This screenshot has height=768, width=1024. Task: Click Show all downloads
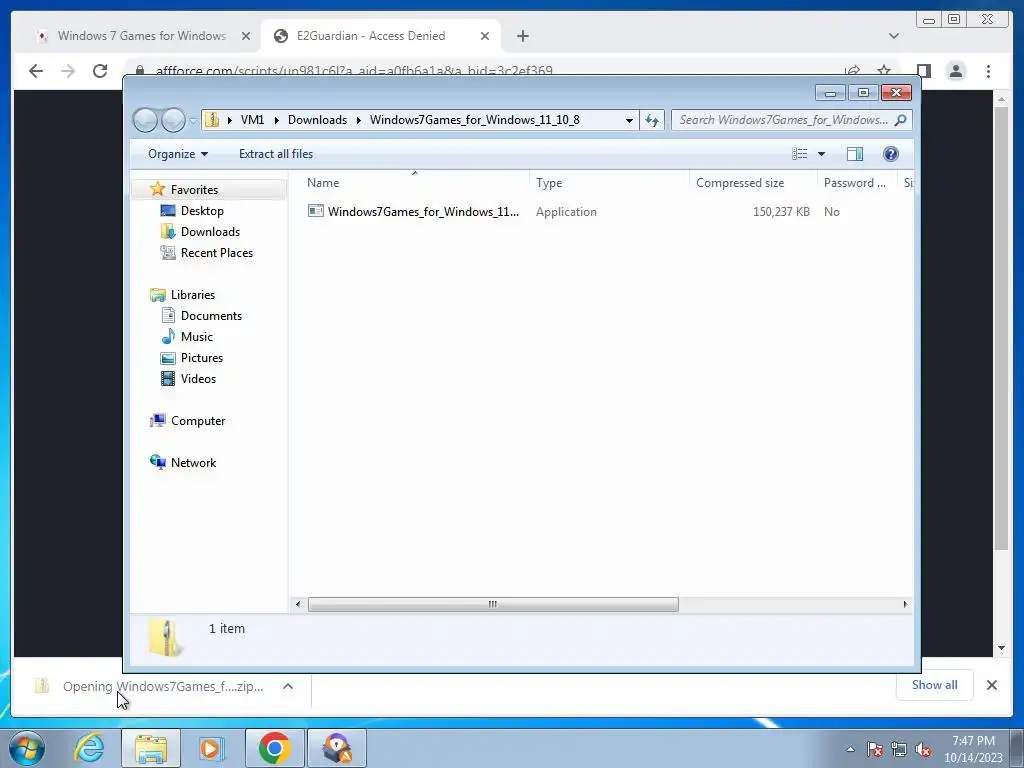[935, 685]
